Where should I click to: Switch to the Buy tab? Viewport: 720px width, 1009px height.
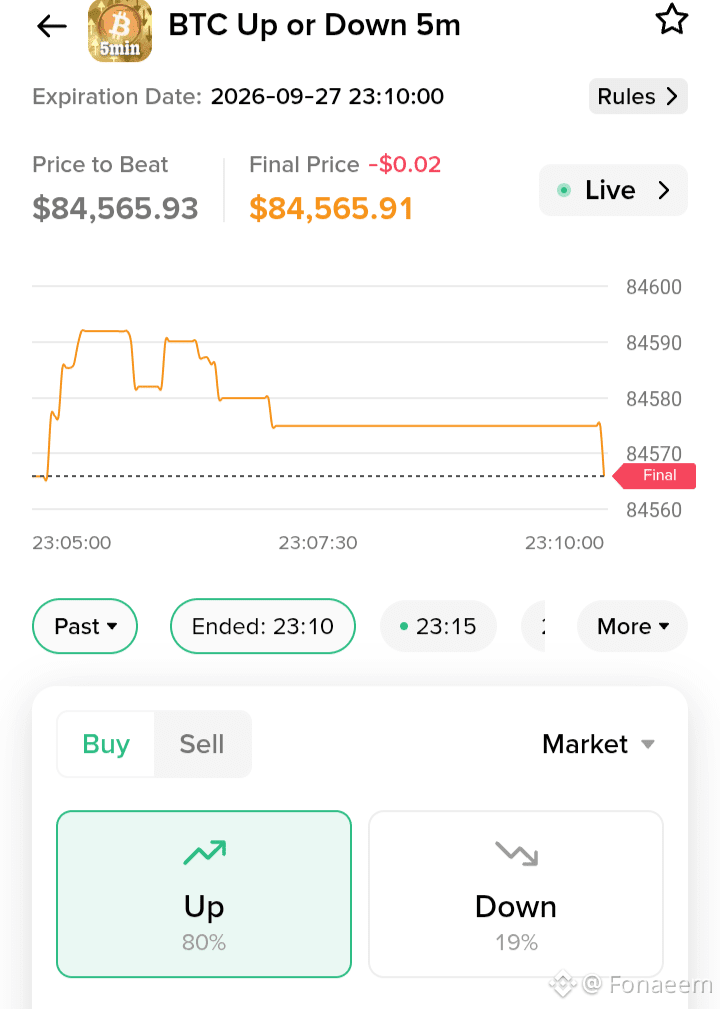106,744
